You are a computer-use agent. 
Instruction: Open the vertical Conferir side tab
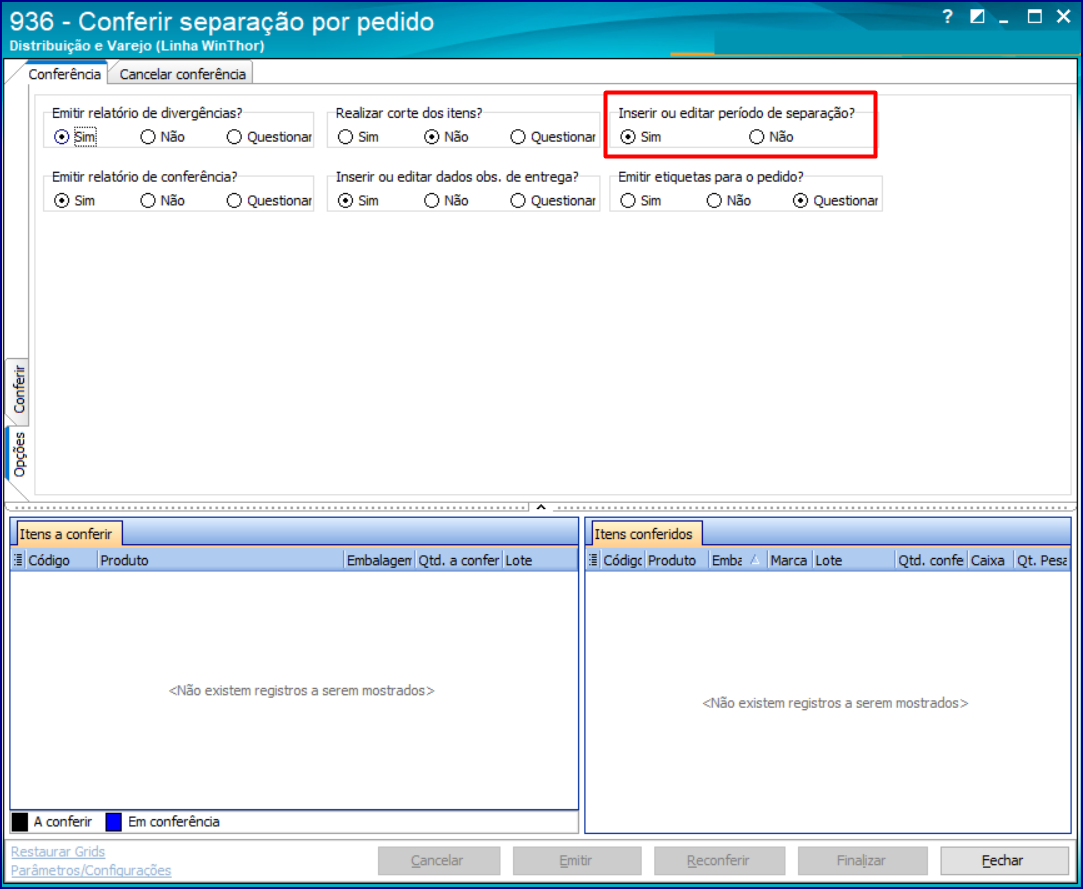(x=19, y=389)
